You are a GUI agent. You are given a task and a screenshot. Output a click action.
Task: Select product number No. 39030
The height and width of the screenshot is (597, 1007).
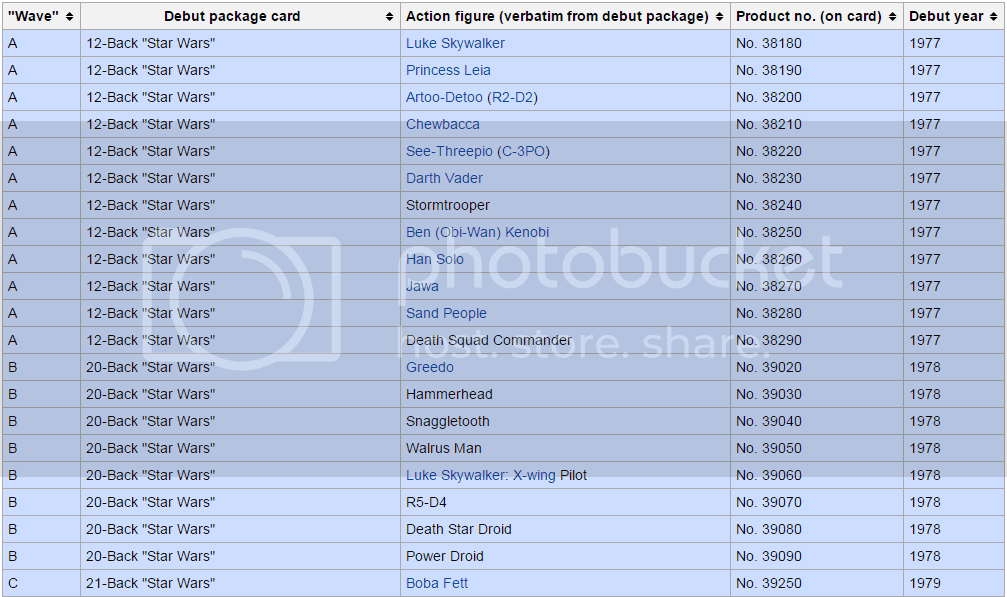coord(769,394)
